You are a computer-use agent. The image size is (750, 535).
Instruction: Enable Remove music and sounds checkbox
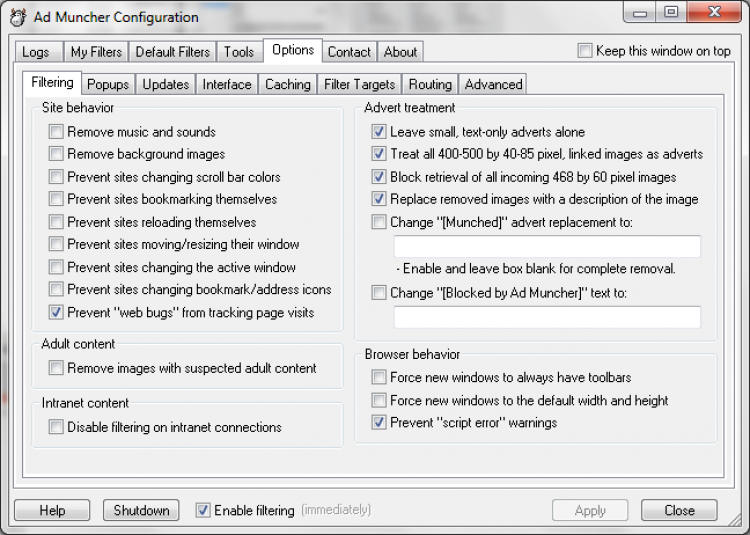[56, 132]
